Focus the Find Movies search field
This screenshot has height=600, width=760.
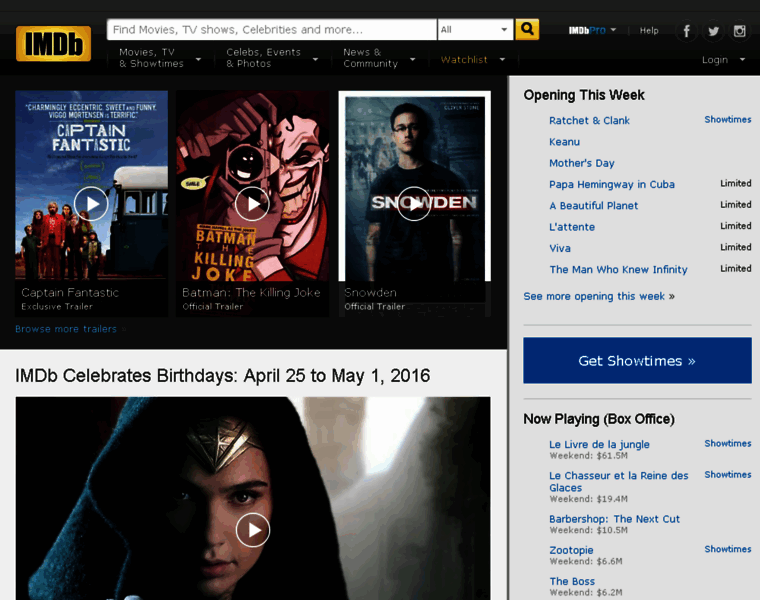271,30
